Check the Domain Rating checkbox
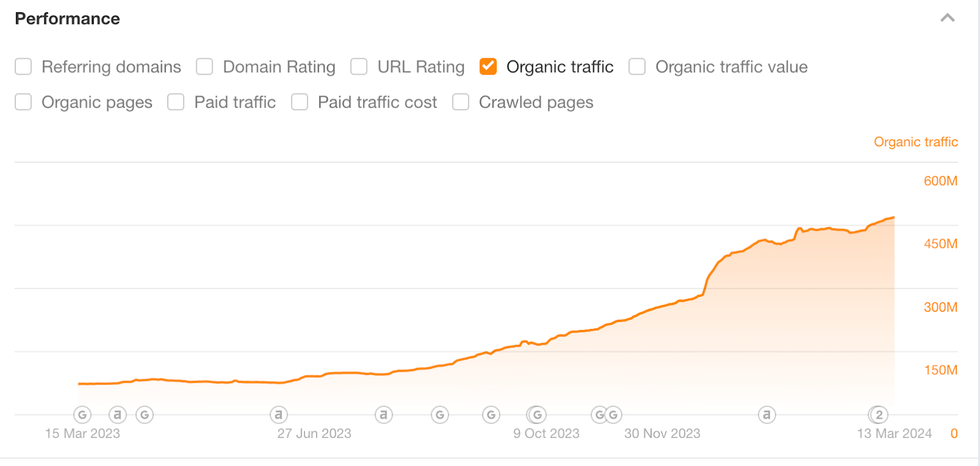Screen dimensions: 980x466 point(205,67)
